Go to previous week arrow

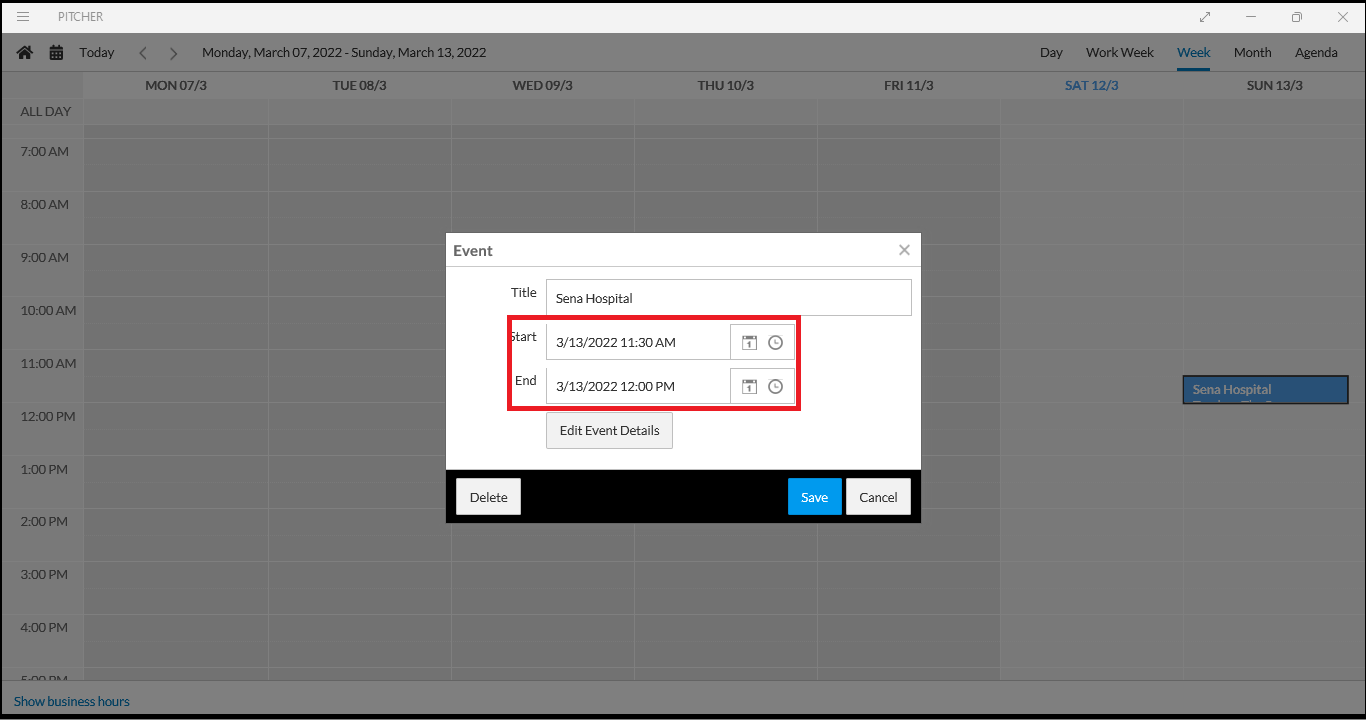(x=143, y=53)
